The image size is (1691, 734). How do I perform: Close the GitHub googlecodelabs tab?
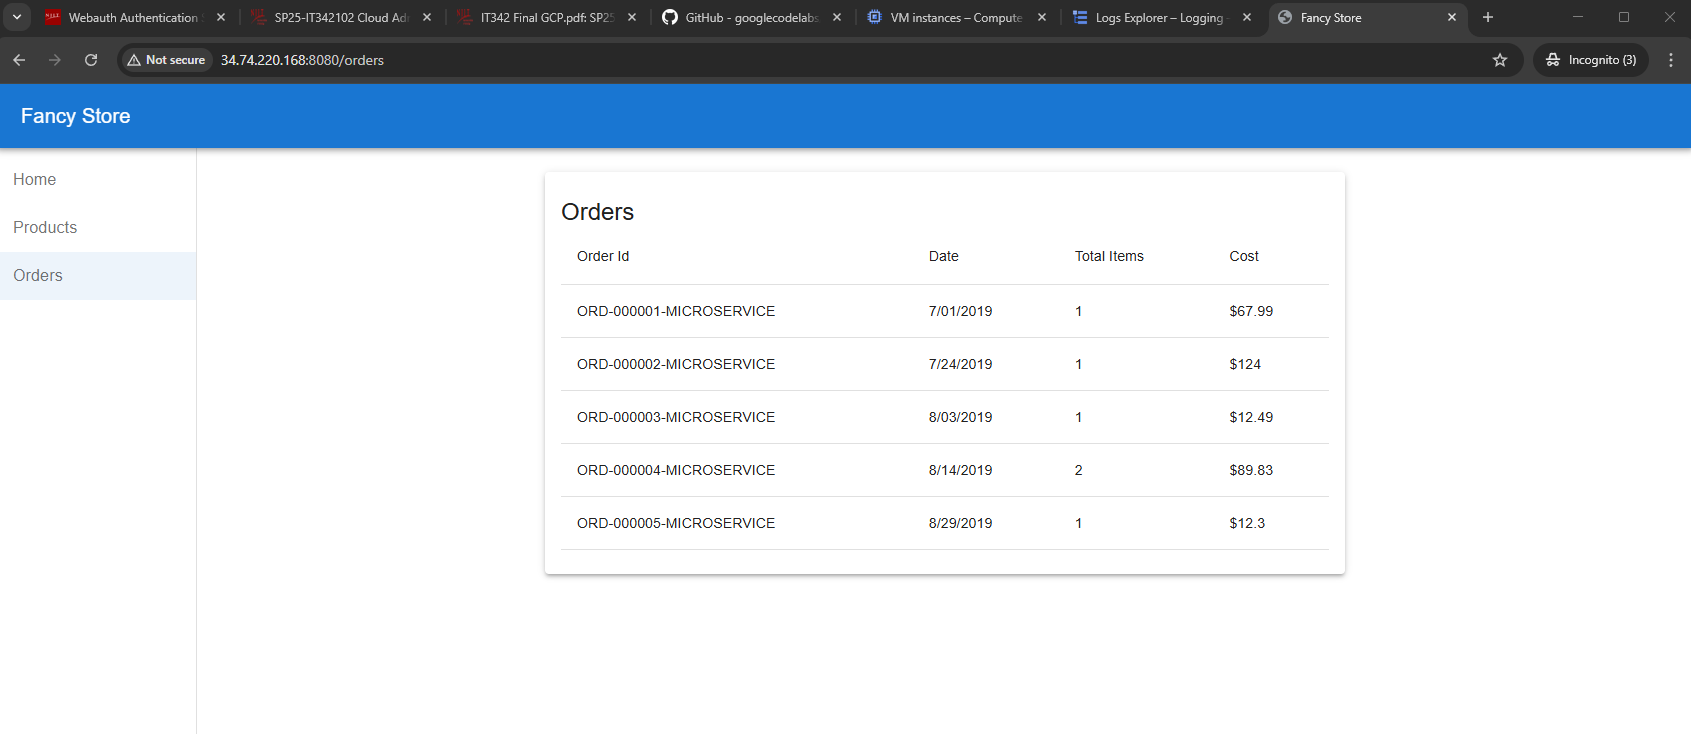click(837, 17)
